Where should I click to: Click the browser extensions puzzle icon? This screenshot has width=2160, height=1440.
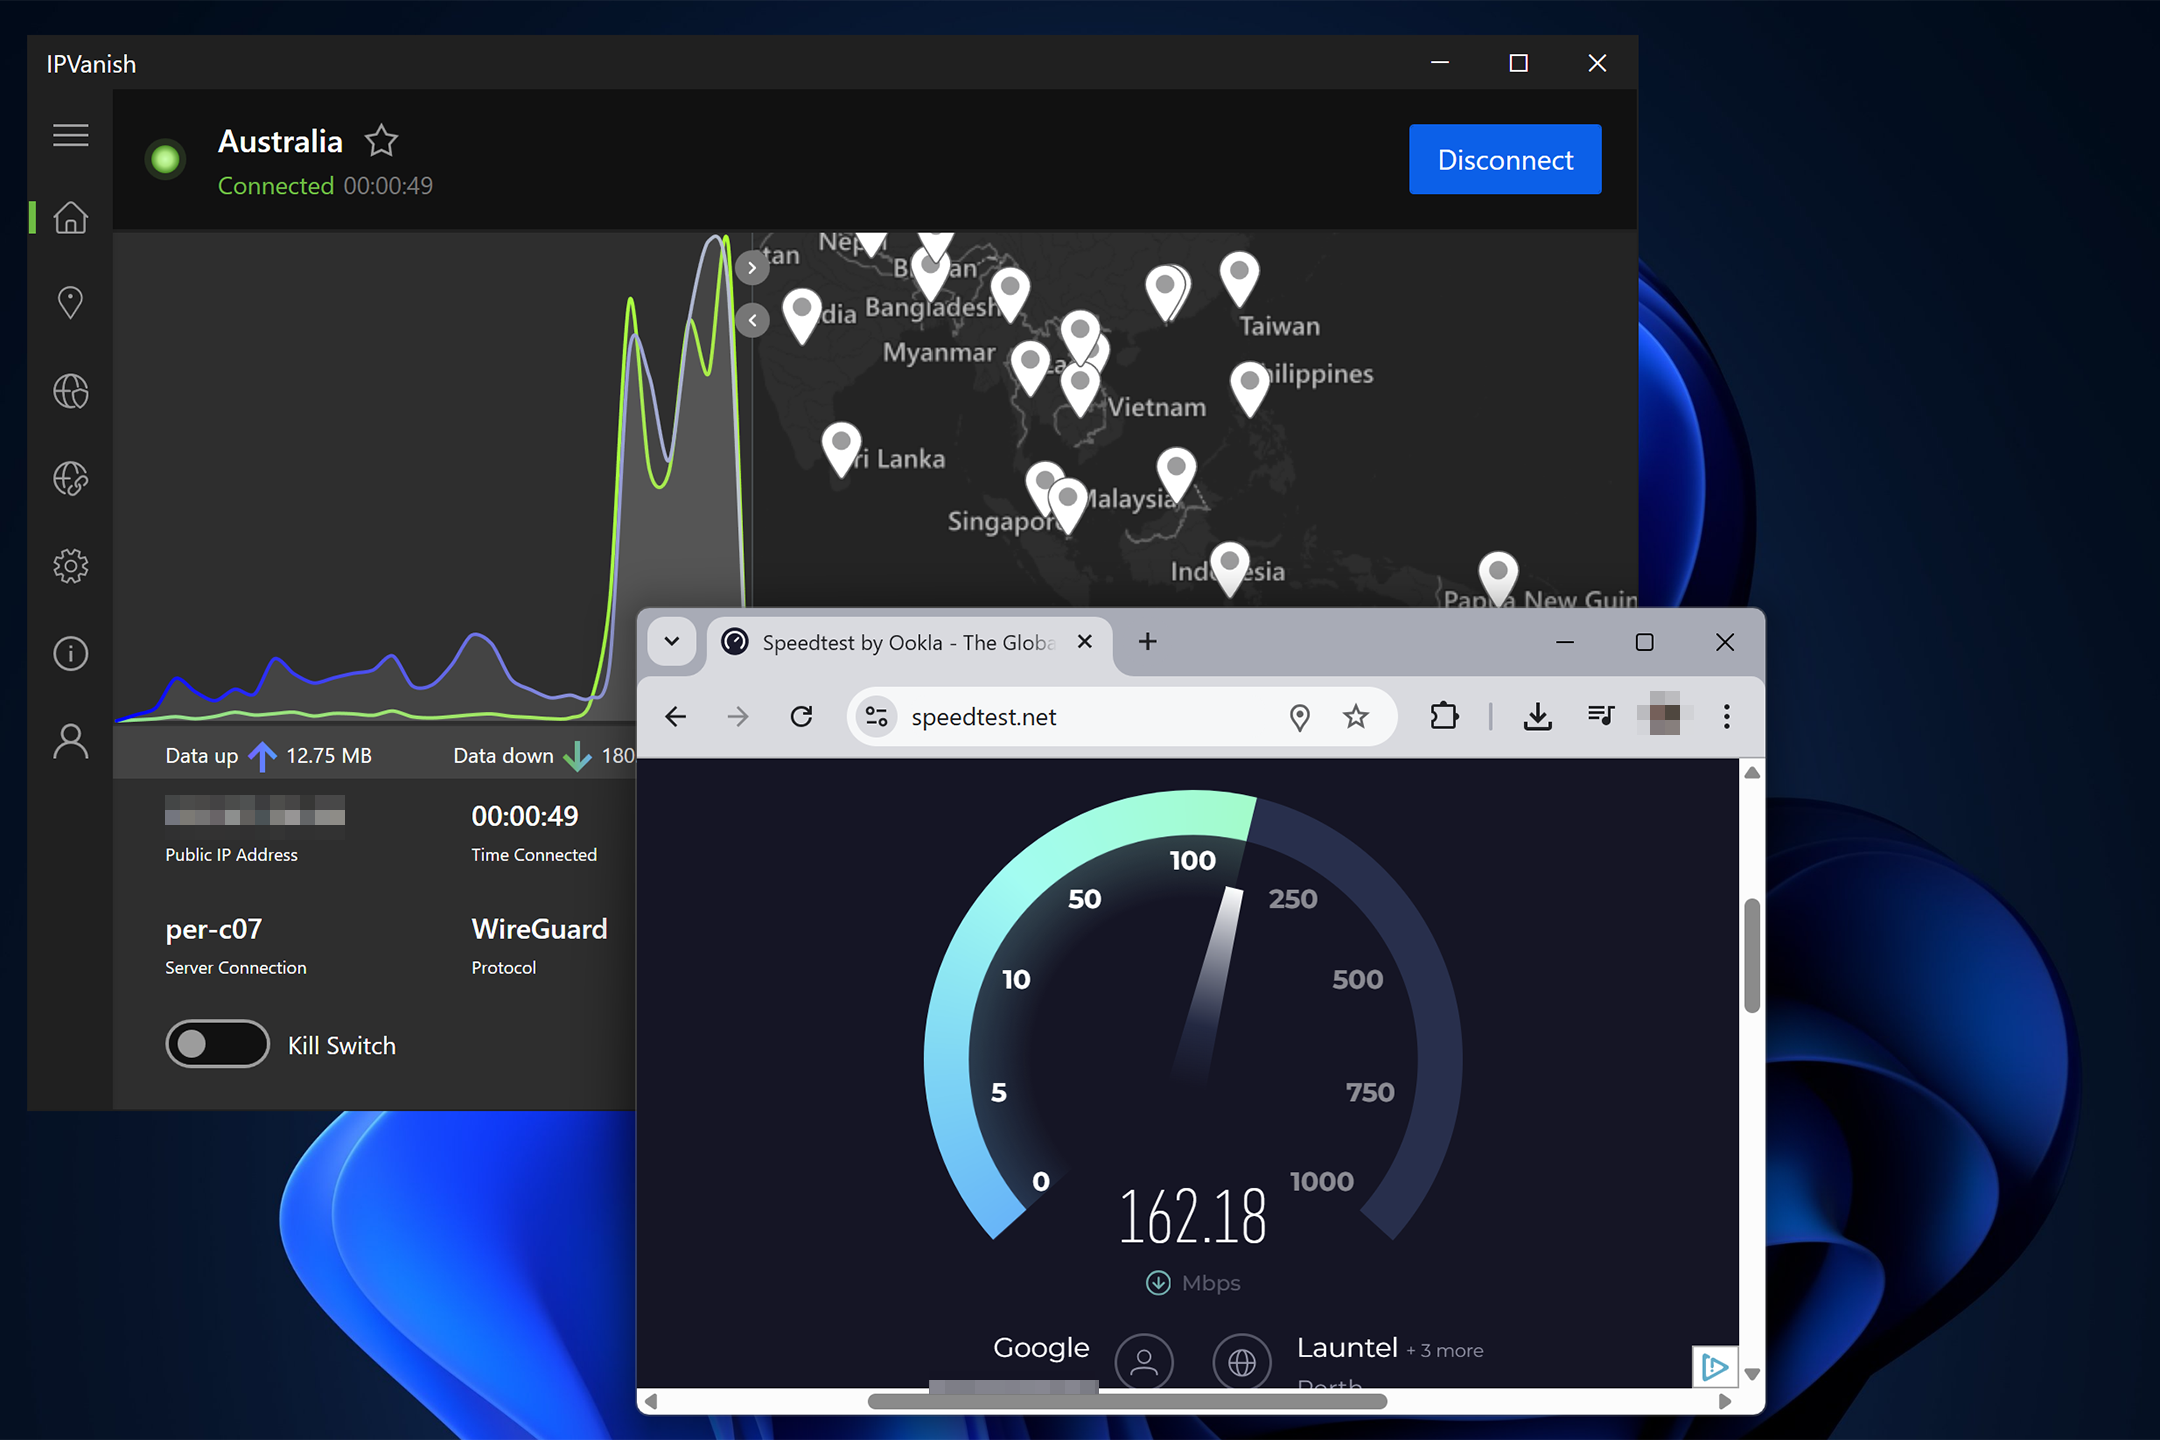[1444, 716]
